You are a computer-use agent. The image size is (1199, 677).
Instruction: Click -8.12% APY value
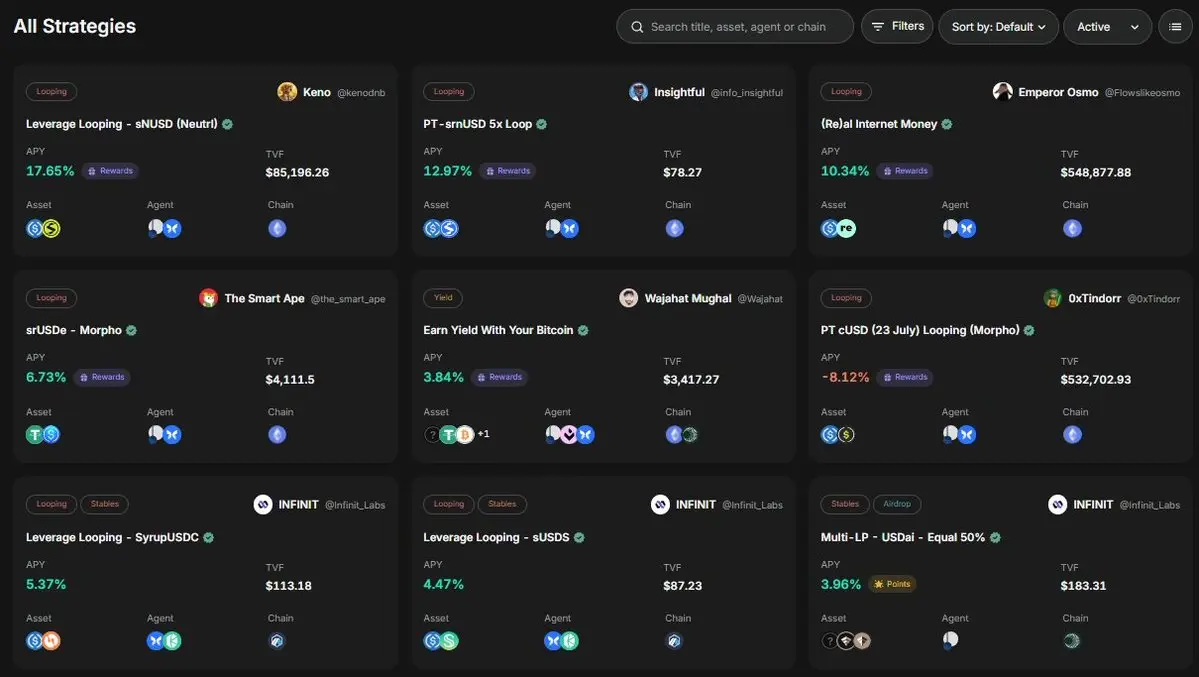click(845, 377)
